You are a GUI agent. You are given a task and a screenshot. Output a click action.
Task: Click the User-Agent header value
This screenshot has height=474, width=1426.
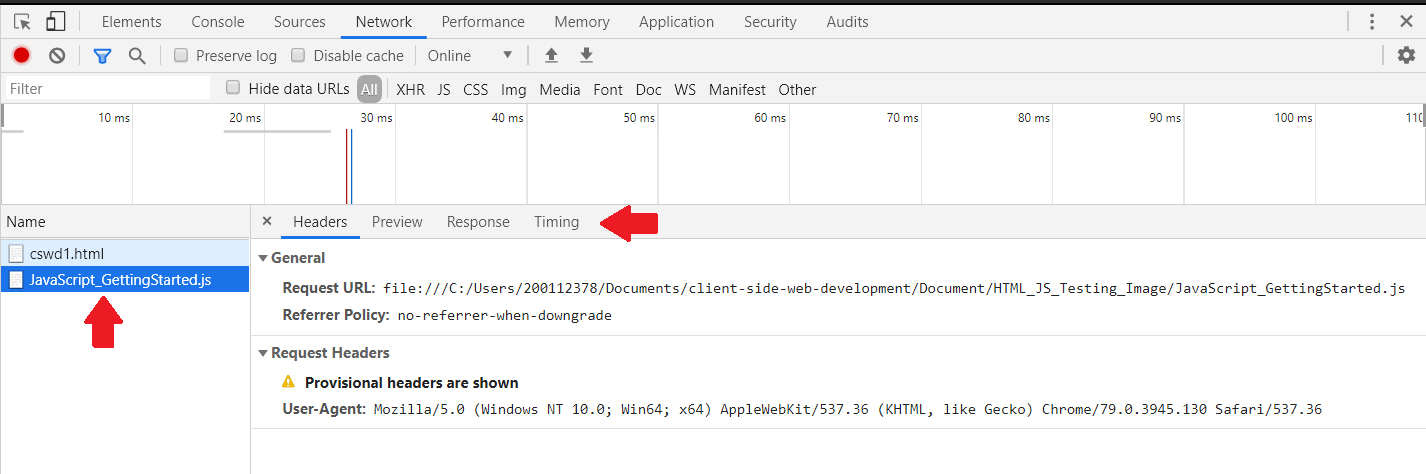848,409
